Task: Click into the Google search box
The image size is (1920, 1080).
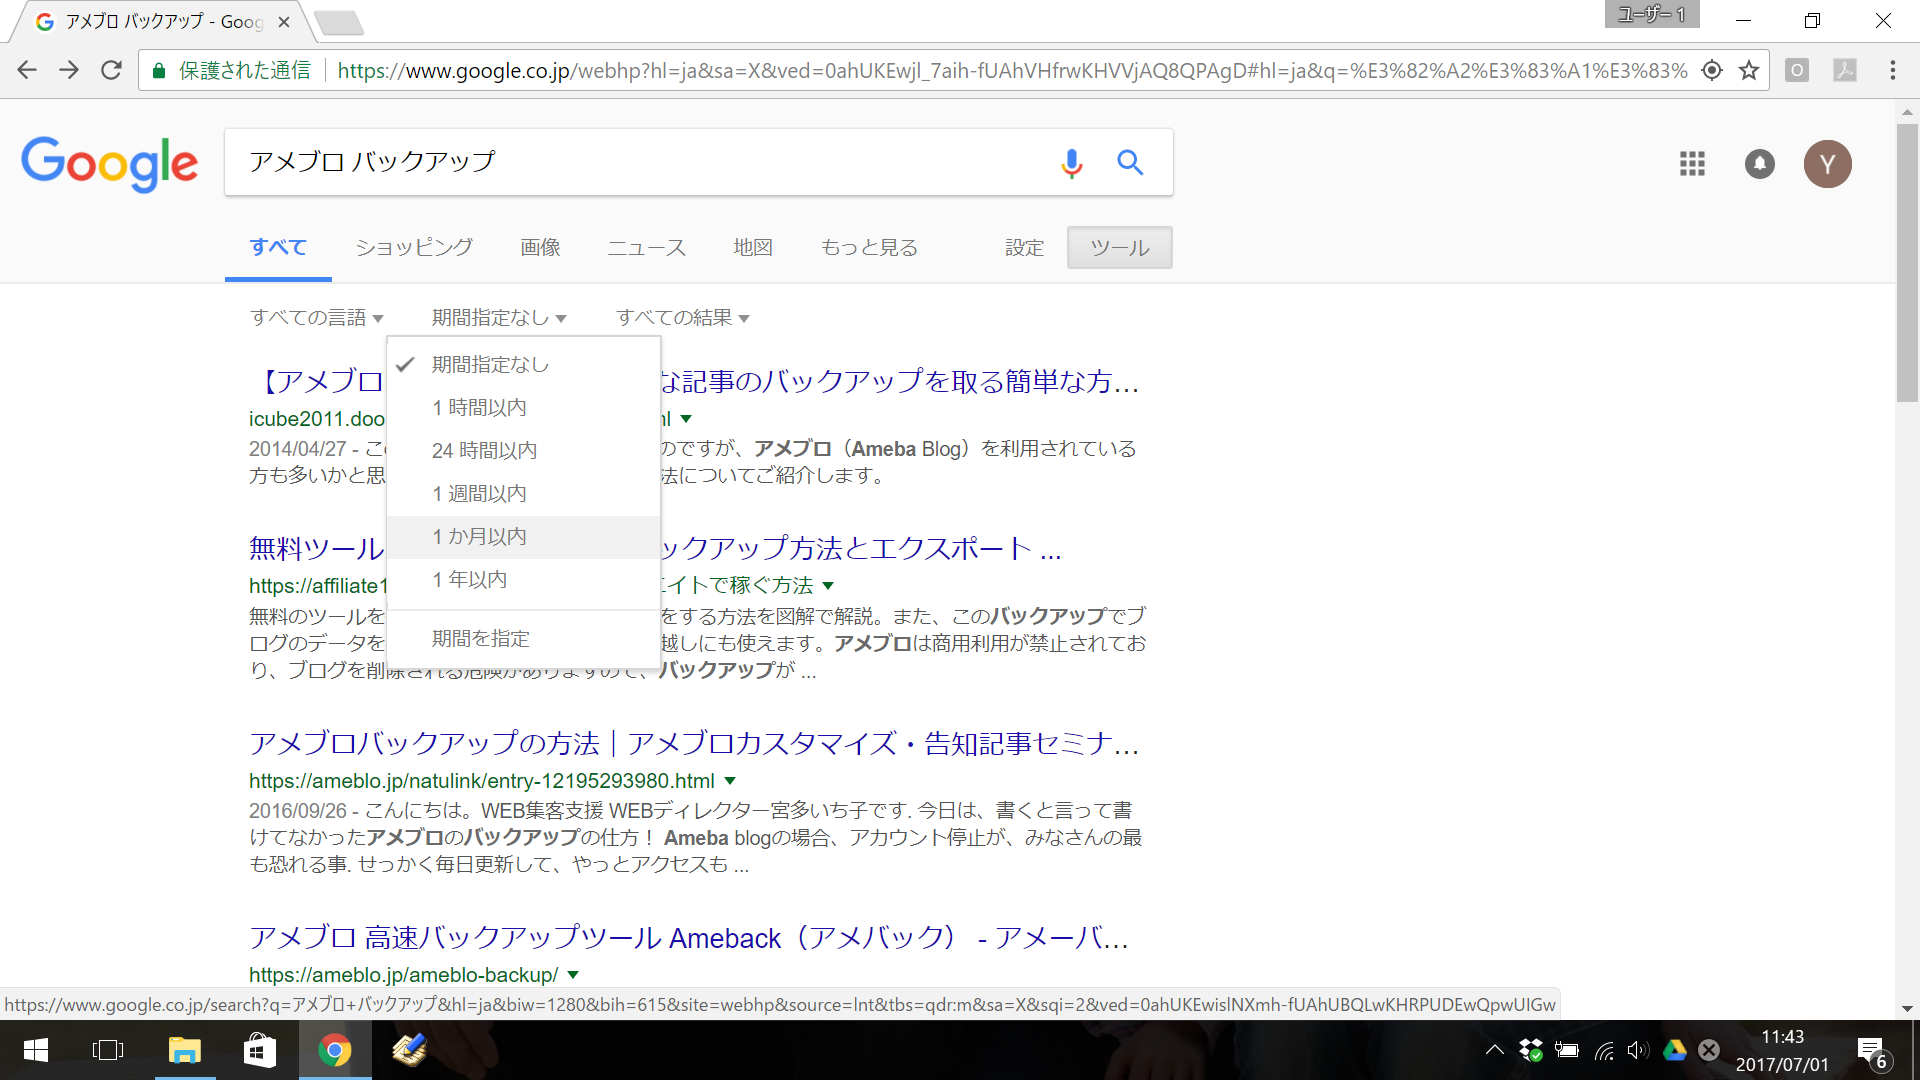Action: pyautogui.click(x=640, y=162)
